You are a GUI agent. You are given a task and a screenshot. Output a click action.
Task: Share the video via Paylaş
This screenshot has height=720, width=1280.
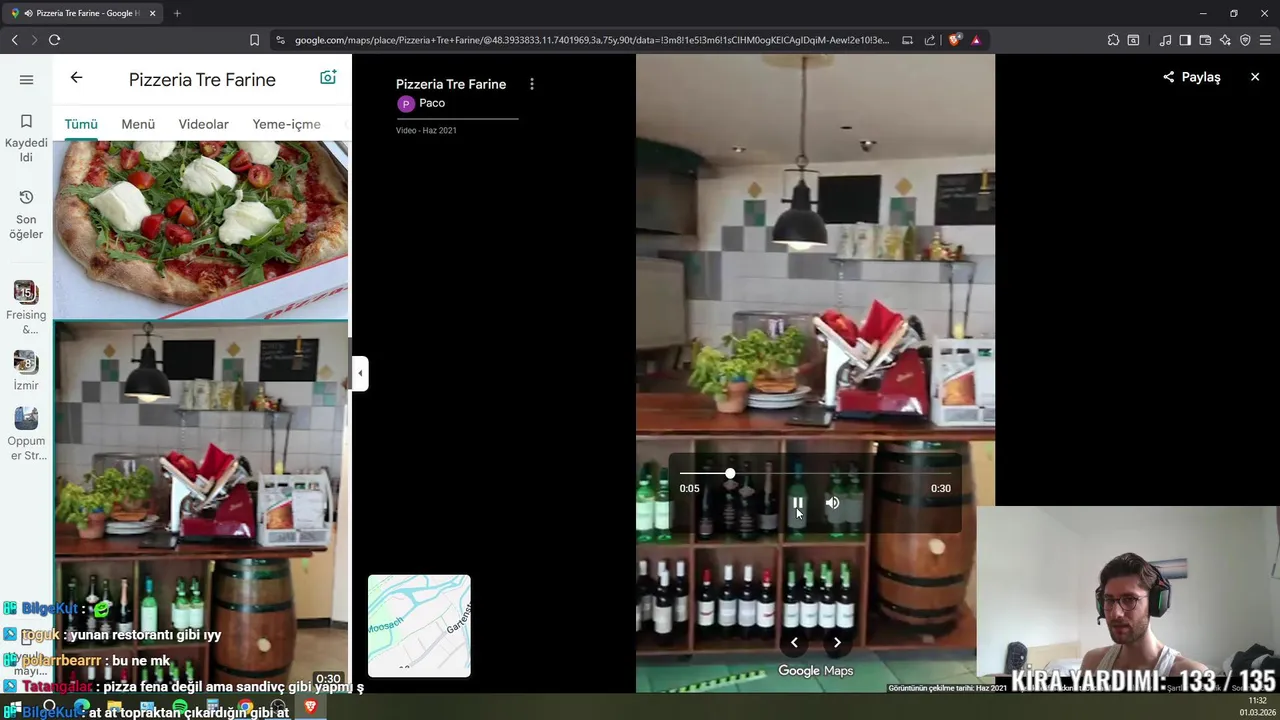click(1192, 77)
